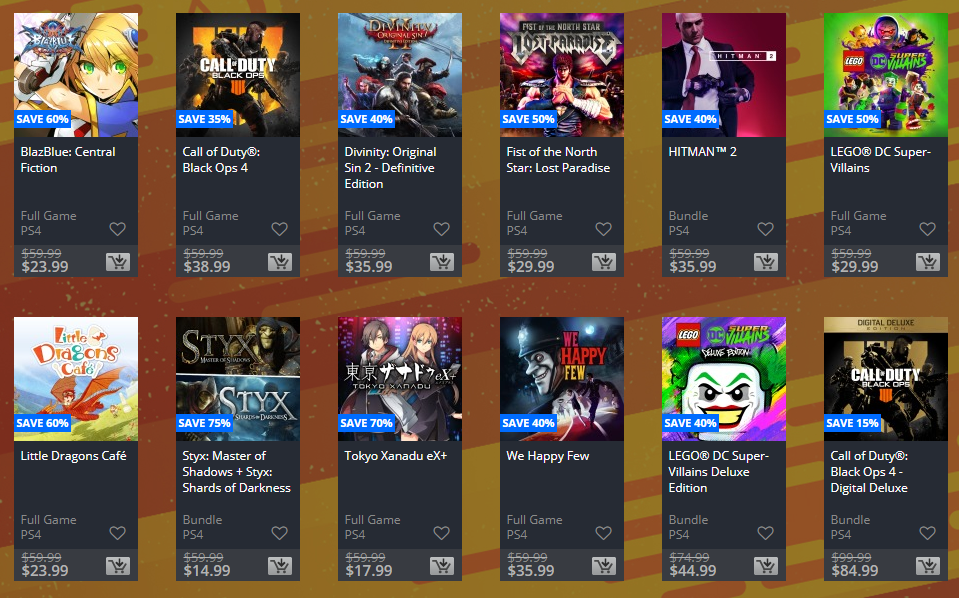
Task: Open the Tokyo Xanadu eX+ title link
Action: pos(396,456)
